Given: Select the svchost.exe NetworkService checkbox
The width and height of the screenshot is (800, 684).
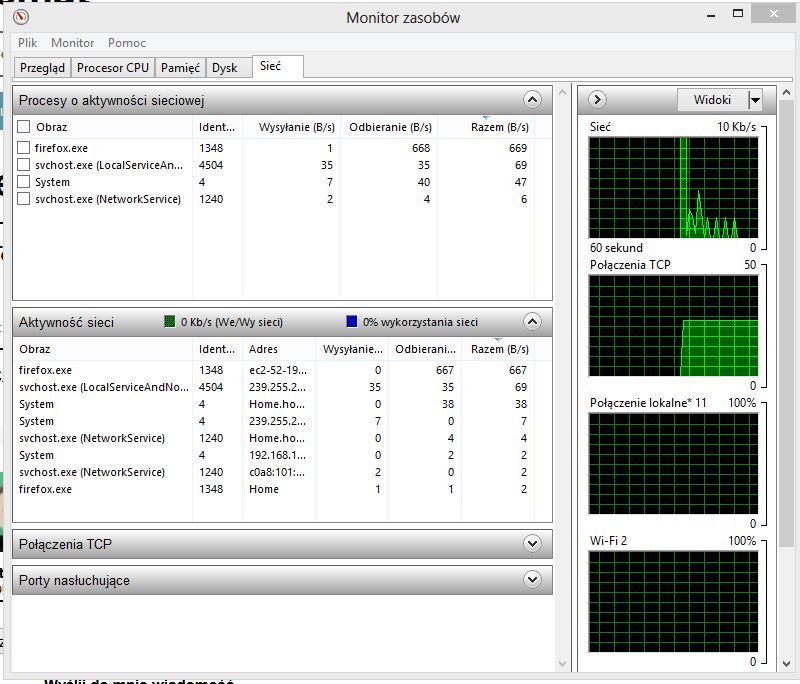Looking at the screenshot, I should 24,199.
